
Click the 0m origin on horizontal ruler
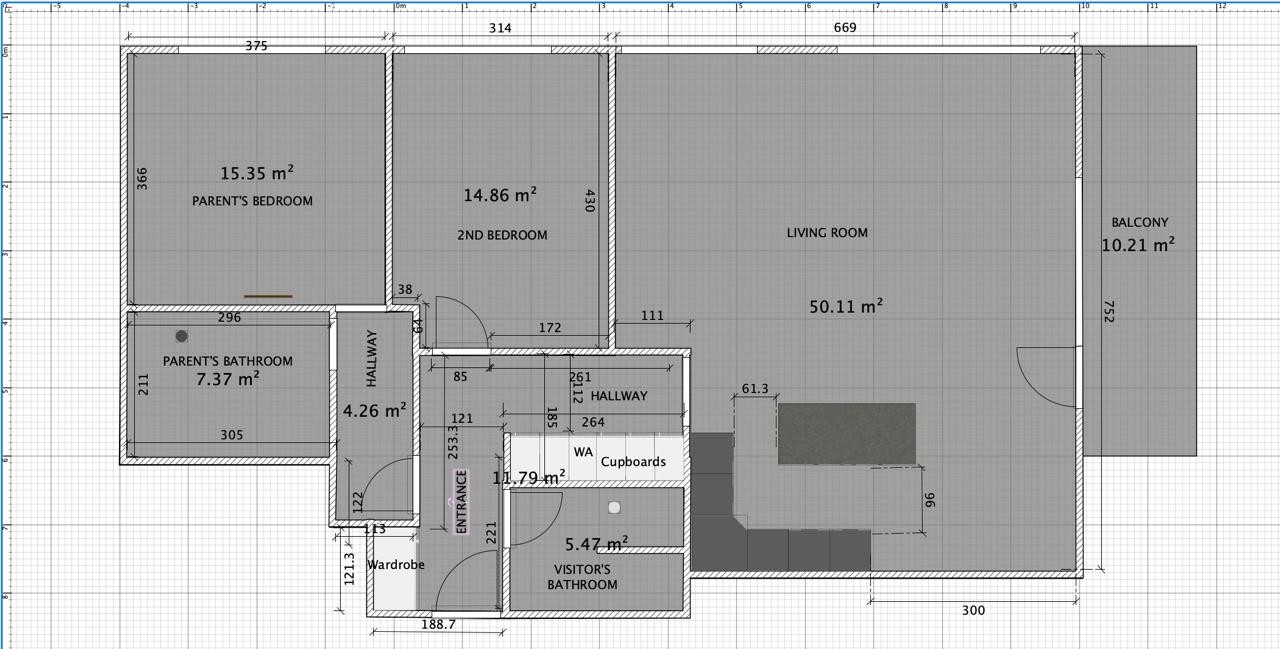(400, 6)
